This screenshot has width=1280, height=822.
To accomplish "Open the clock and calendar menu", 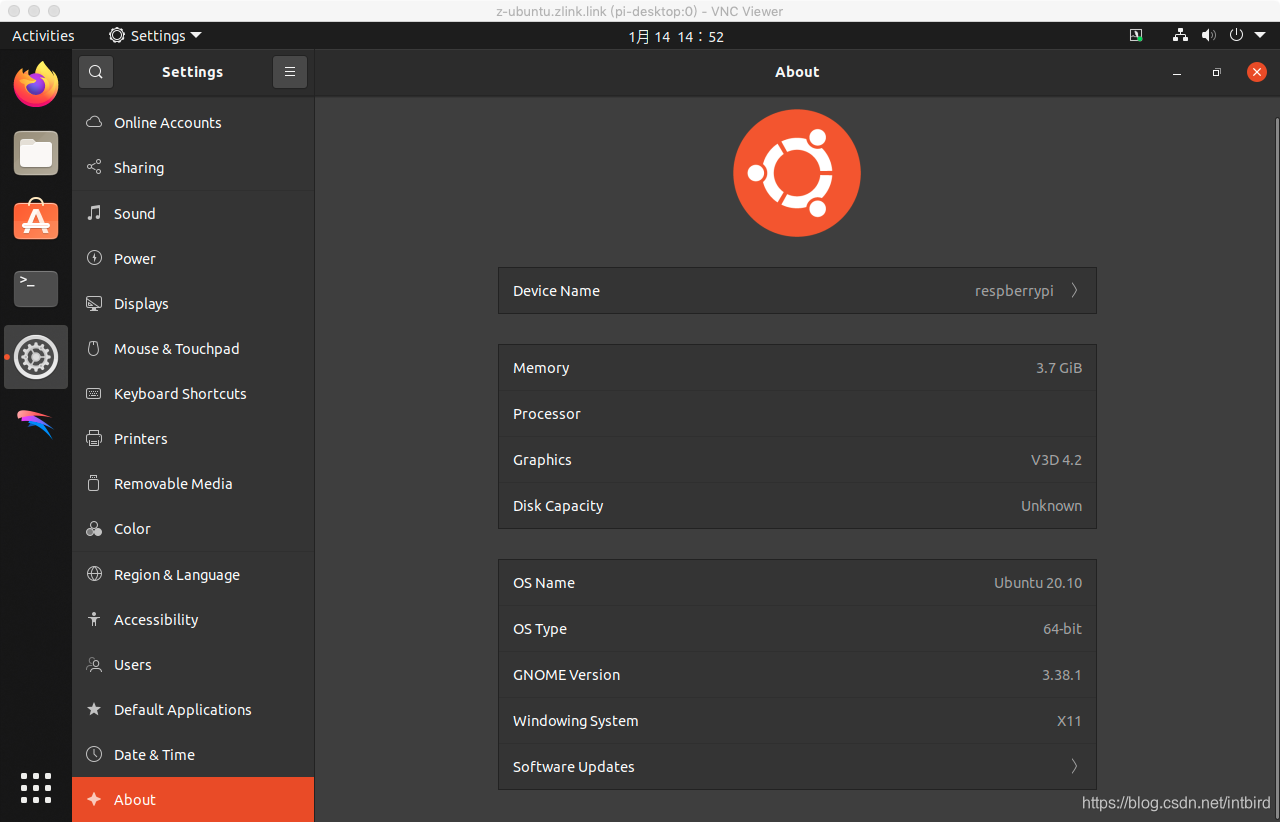I will (676, 36).
